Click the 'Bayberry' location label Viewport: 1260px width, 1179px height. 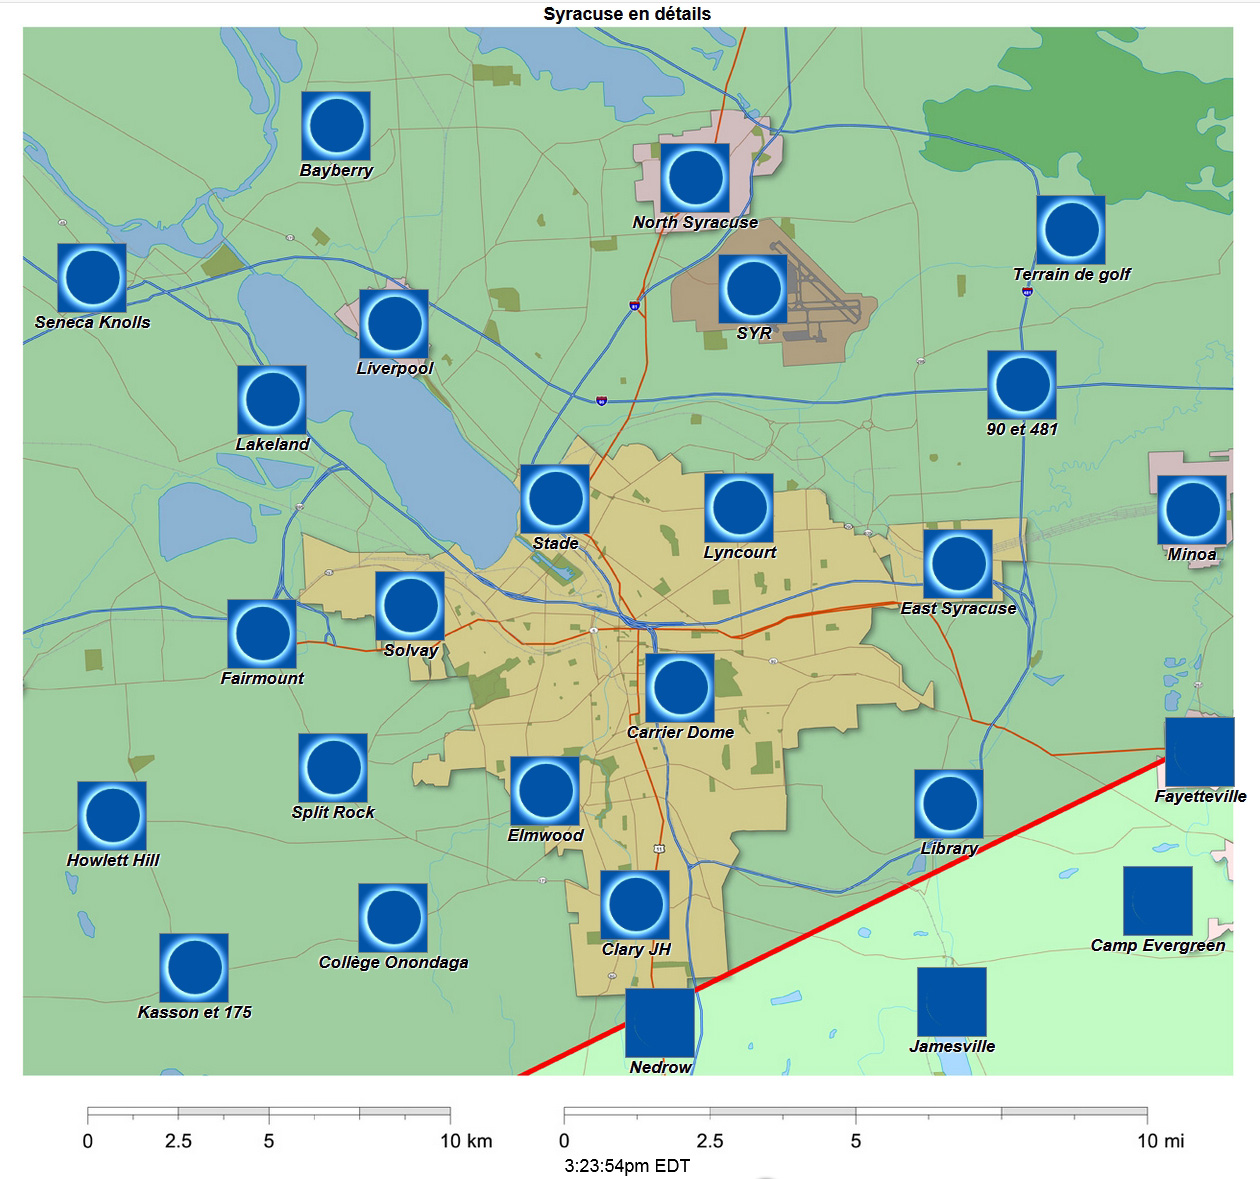[336, 170]
